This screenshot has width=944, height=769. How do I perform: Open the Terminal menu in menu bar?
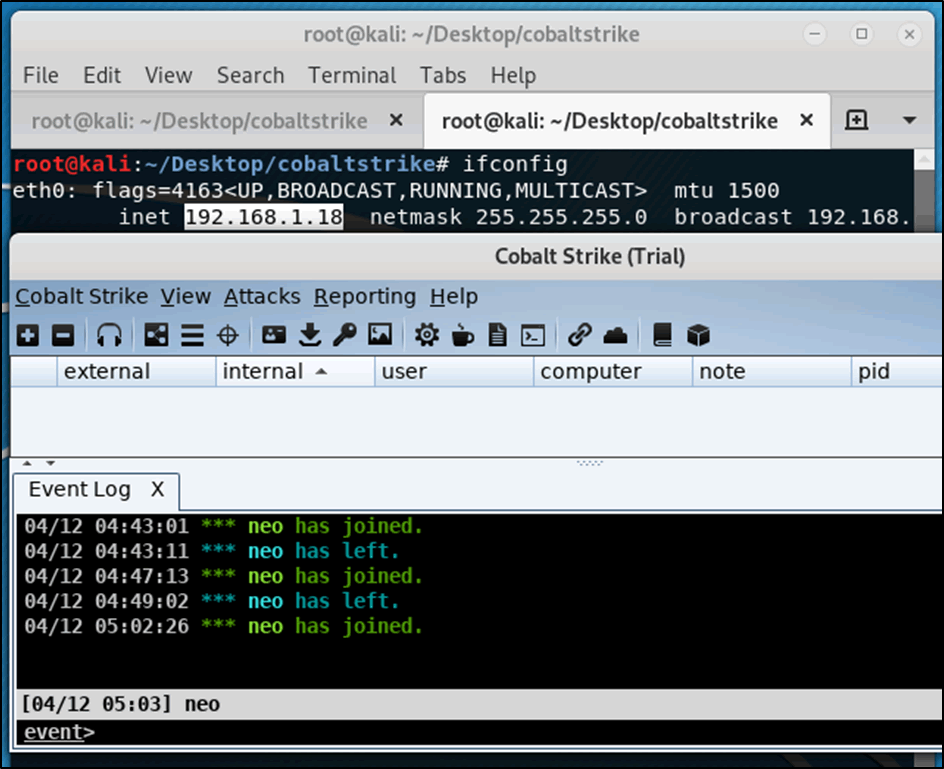click(352, 75)
